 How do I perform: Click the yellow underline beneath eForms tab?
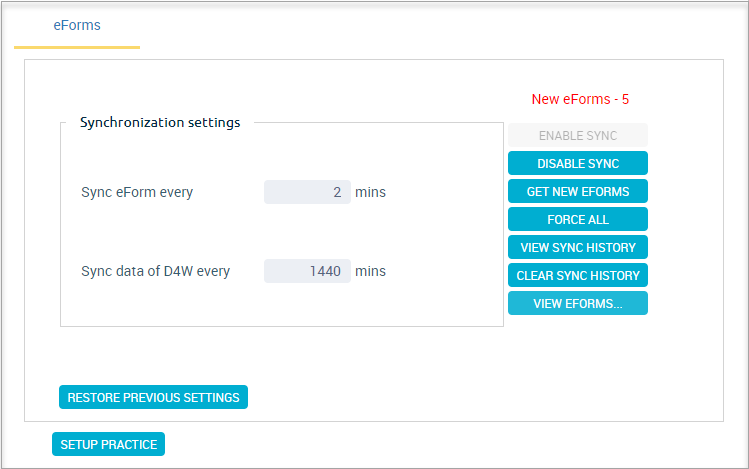(77, 47)
